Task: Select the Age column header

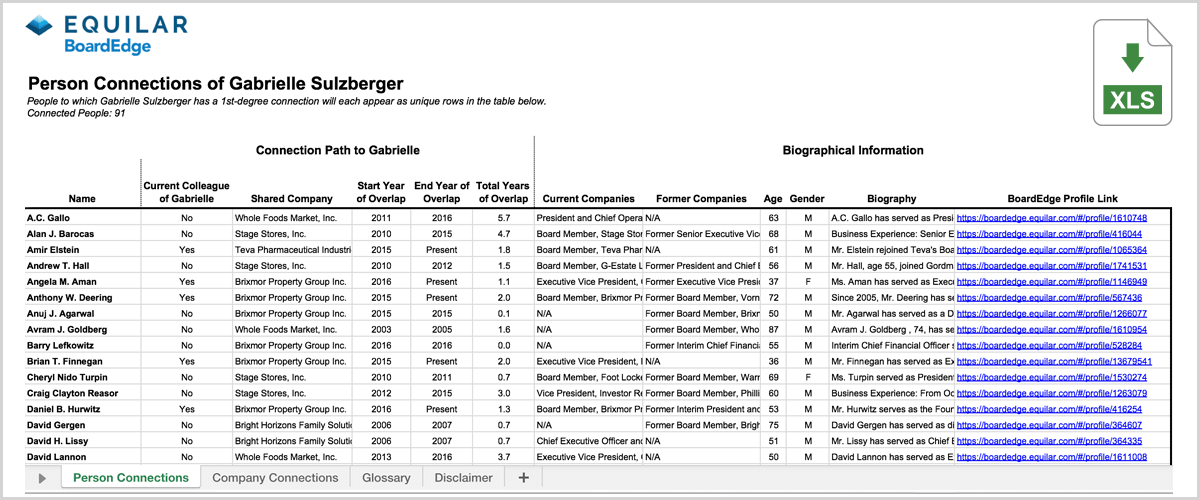Action: pyautogui.click(x=773, y=199)
